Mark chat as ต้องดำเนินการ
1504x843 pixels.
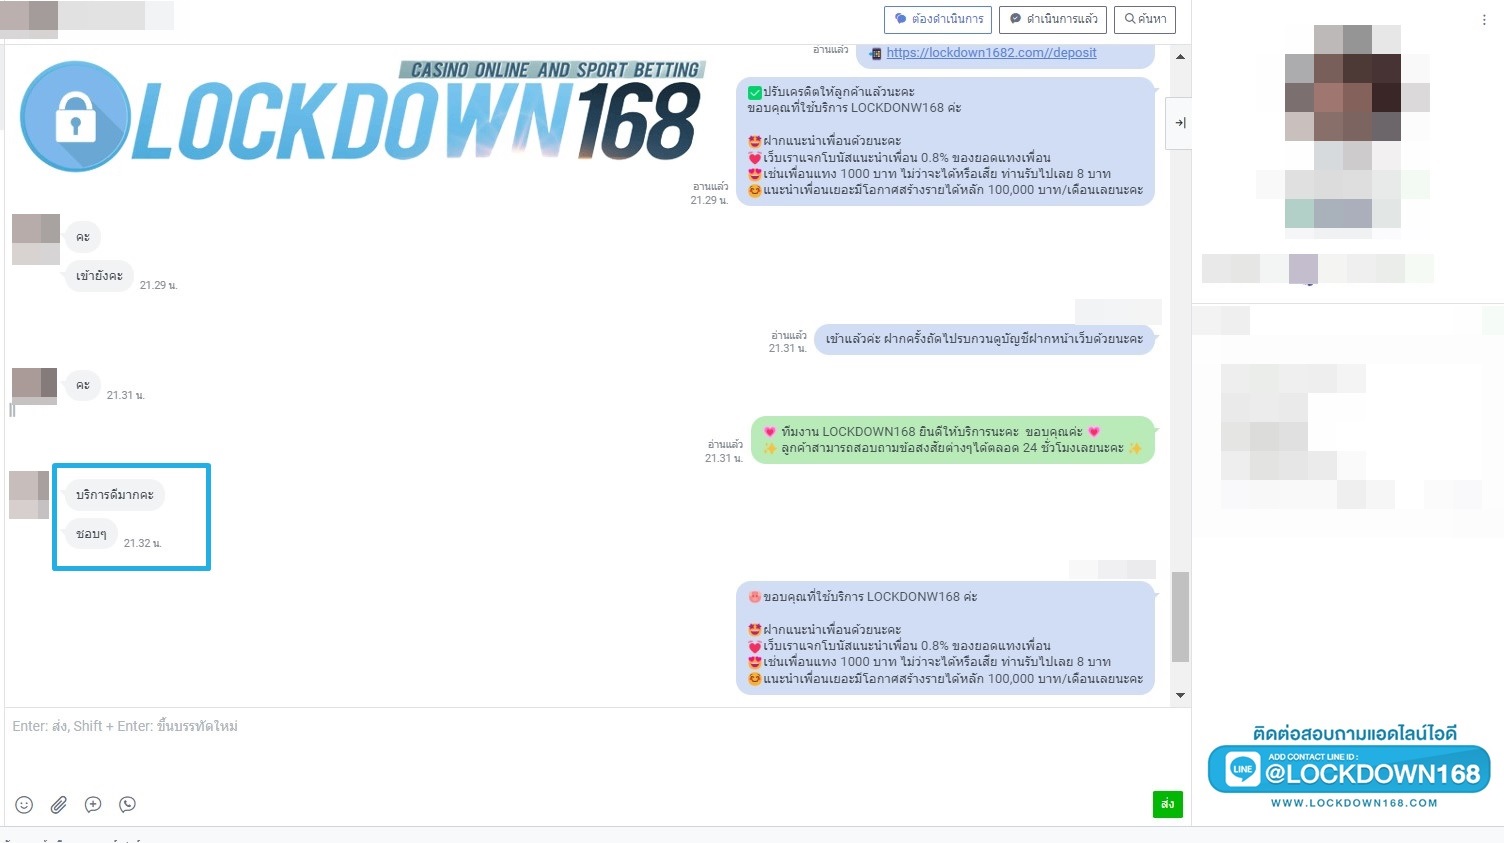pyautogui.click(x=938, y=19)
